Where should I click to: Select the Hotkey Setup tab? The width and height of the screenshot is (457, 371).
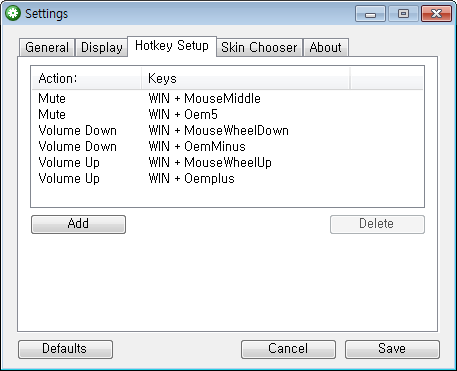(x=172, y=46)
